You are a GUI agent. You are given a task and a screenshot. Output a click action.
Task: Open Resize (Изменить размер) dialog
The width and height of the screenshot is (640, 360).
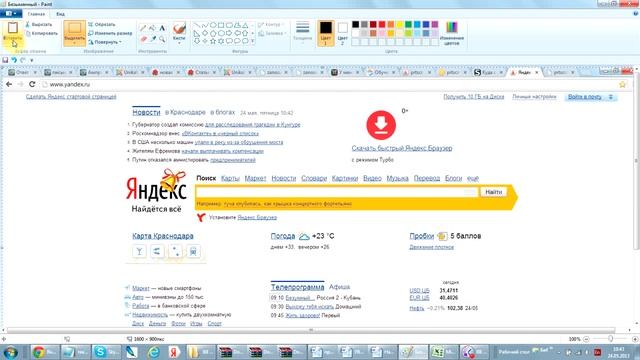(110, 33)
